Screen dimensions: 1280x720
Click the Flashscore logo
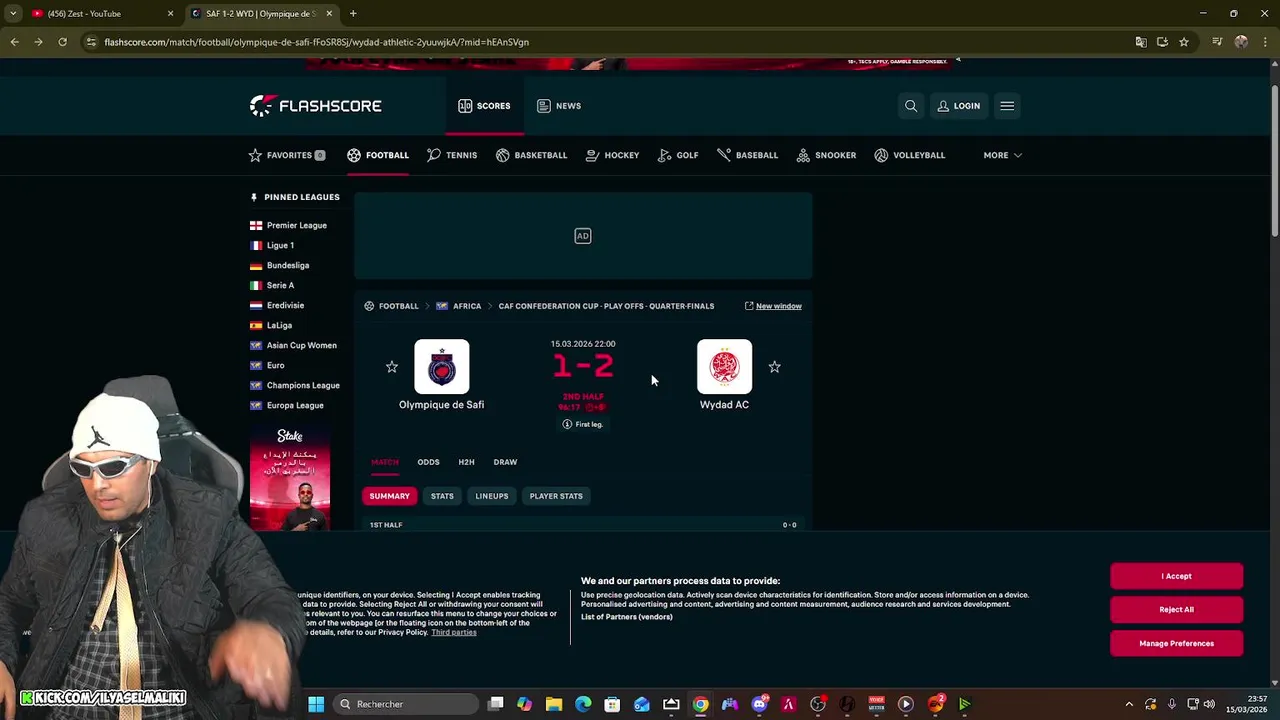coord(315,106)
